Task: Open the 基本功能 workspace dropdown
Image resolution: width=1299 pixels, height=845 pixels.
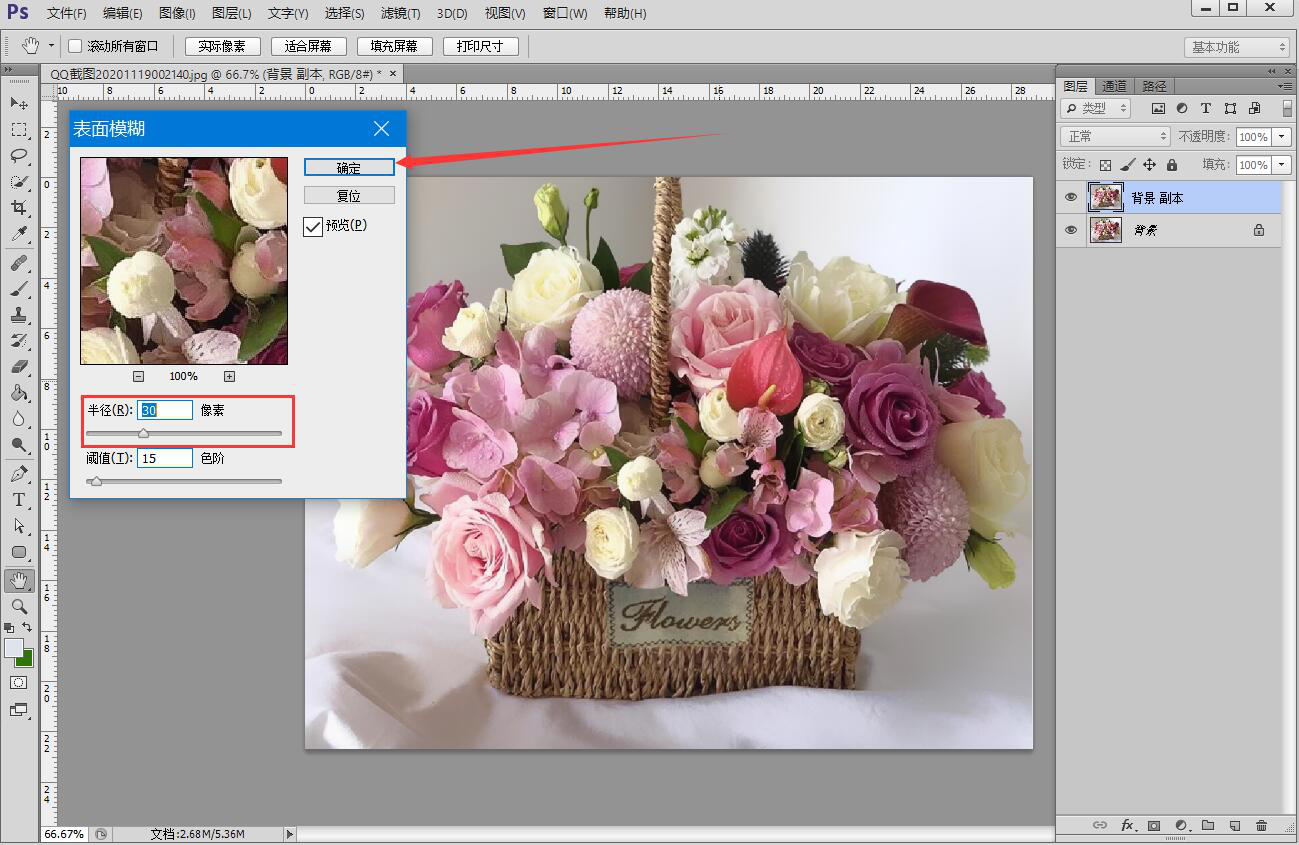Action: pyautogui.click(x=1237, y=47)
